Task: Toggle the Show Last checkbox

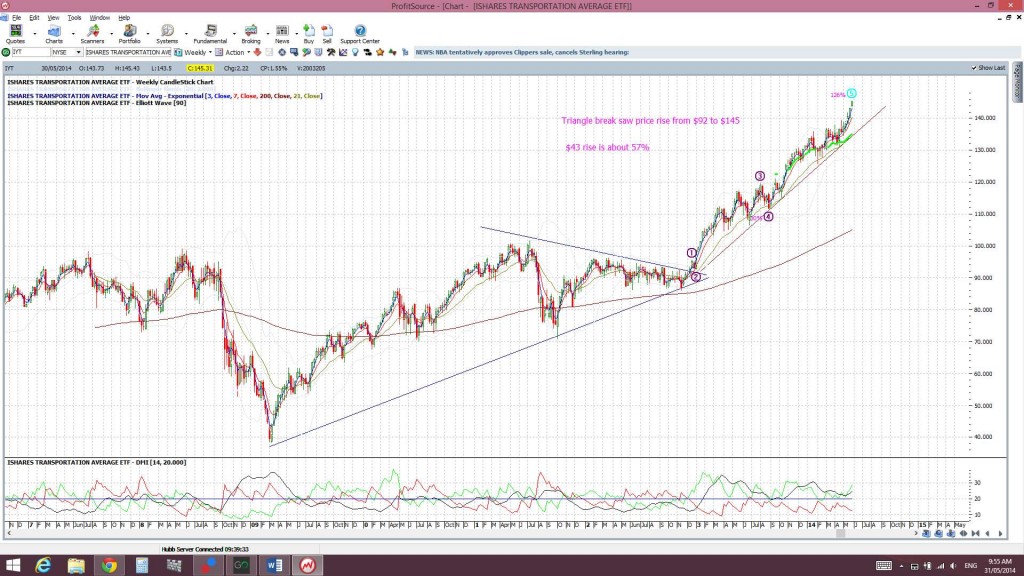Action: pos(974,68)
